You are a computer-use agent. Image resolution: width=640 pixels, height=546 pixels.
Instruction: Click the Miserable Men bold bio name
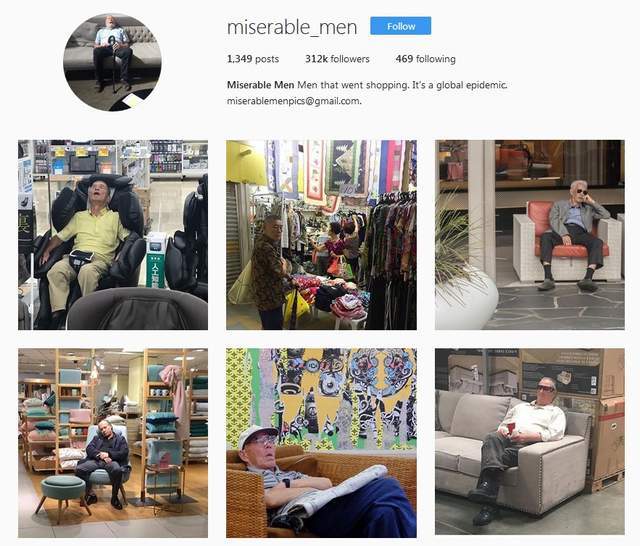coord(260,85)
